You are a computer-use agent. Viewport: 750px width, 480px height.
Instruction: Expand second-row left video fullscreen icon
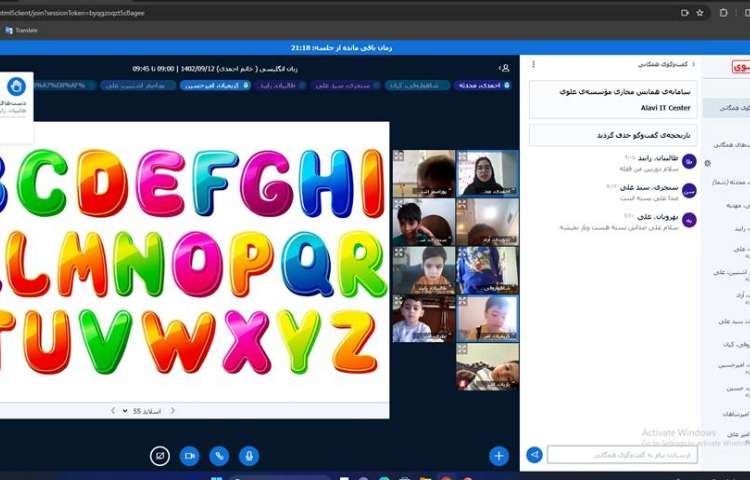click(398, 205)
